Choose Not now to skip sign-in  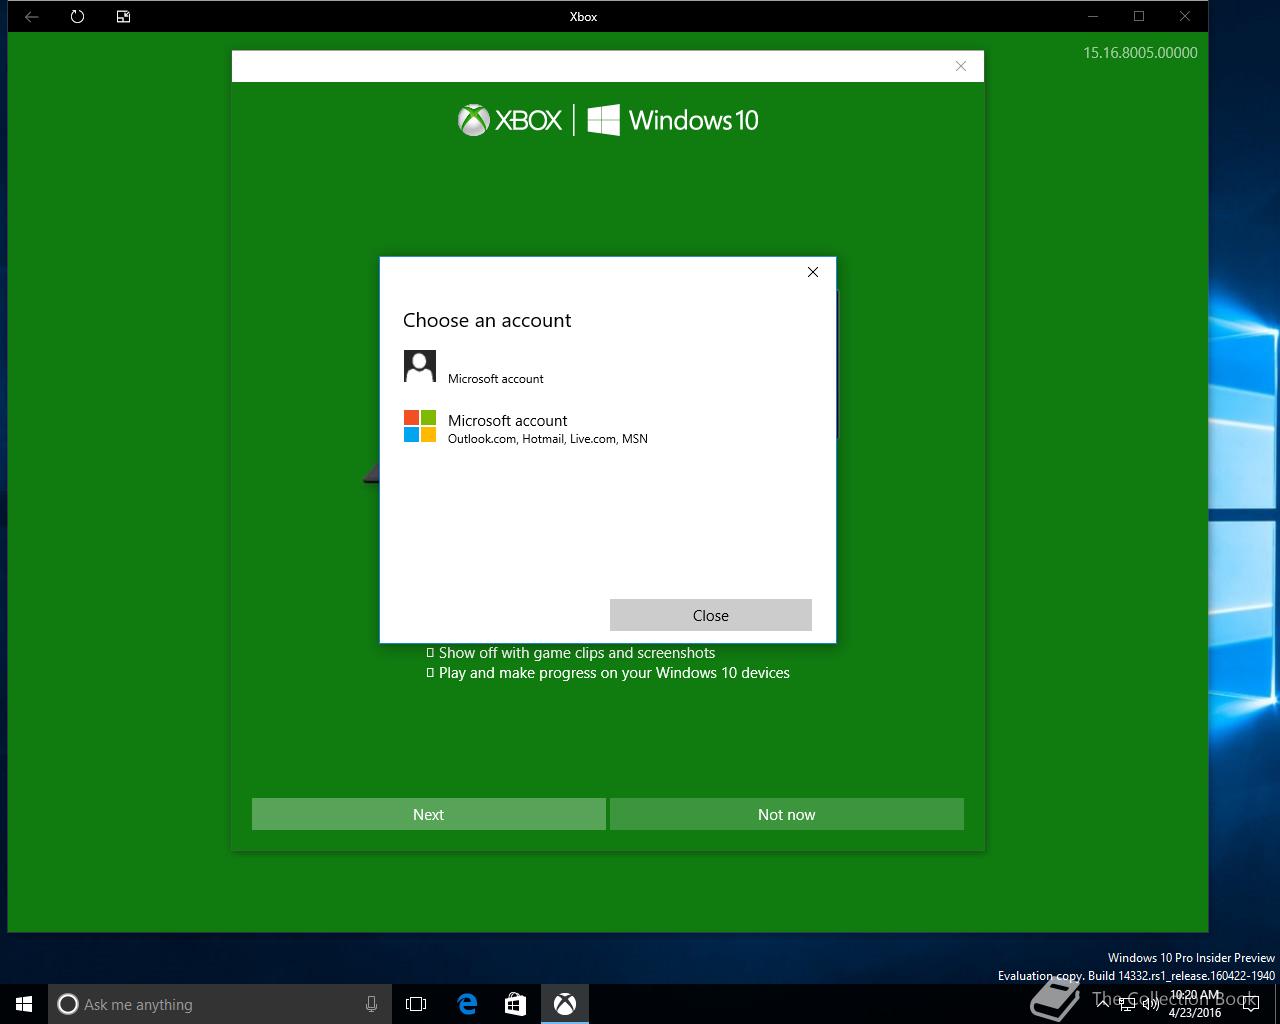[x=786, y=814]
